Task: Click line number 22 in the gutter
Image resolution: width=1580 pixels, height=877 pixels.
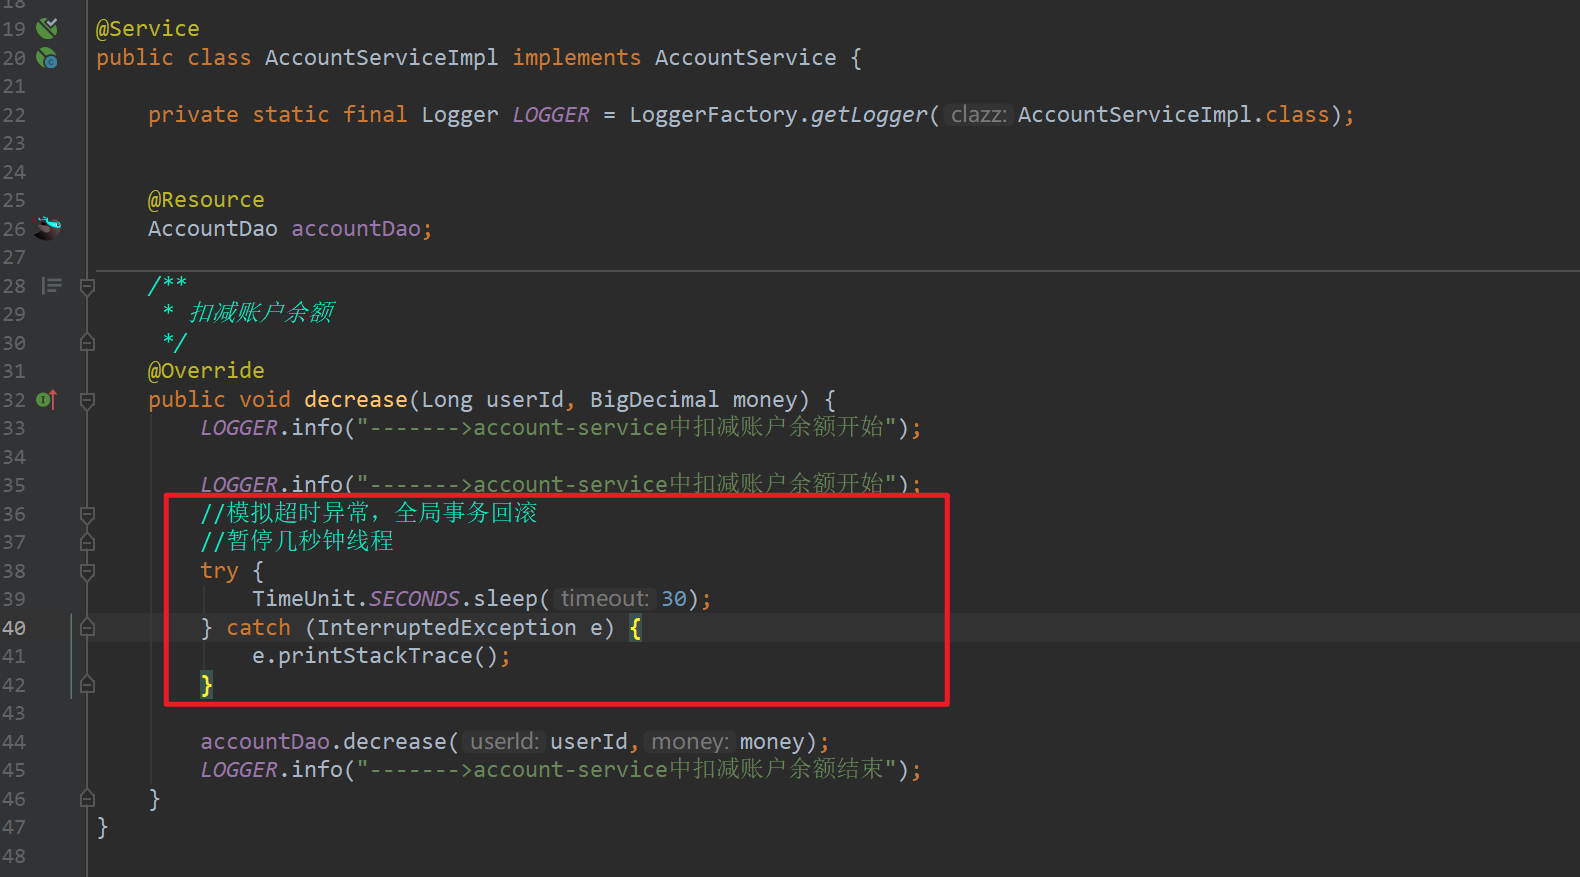Action: [14, 115]
